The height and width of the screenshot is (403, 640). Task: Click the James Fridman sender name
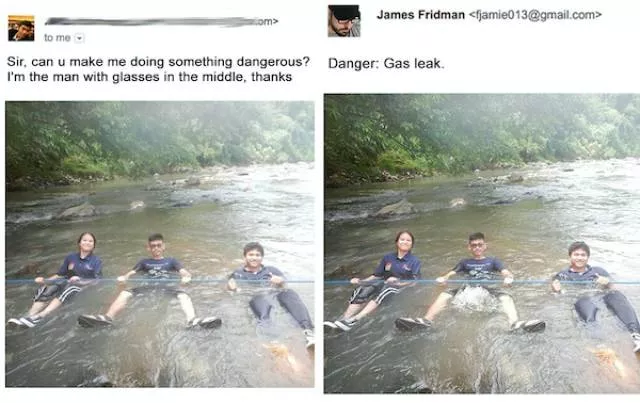click(421, 15)
